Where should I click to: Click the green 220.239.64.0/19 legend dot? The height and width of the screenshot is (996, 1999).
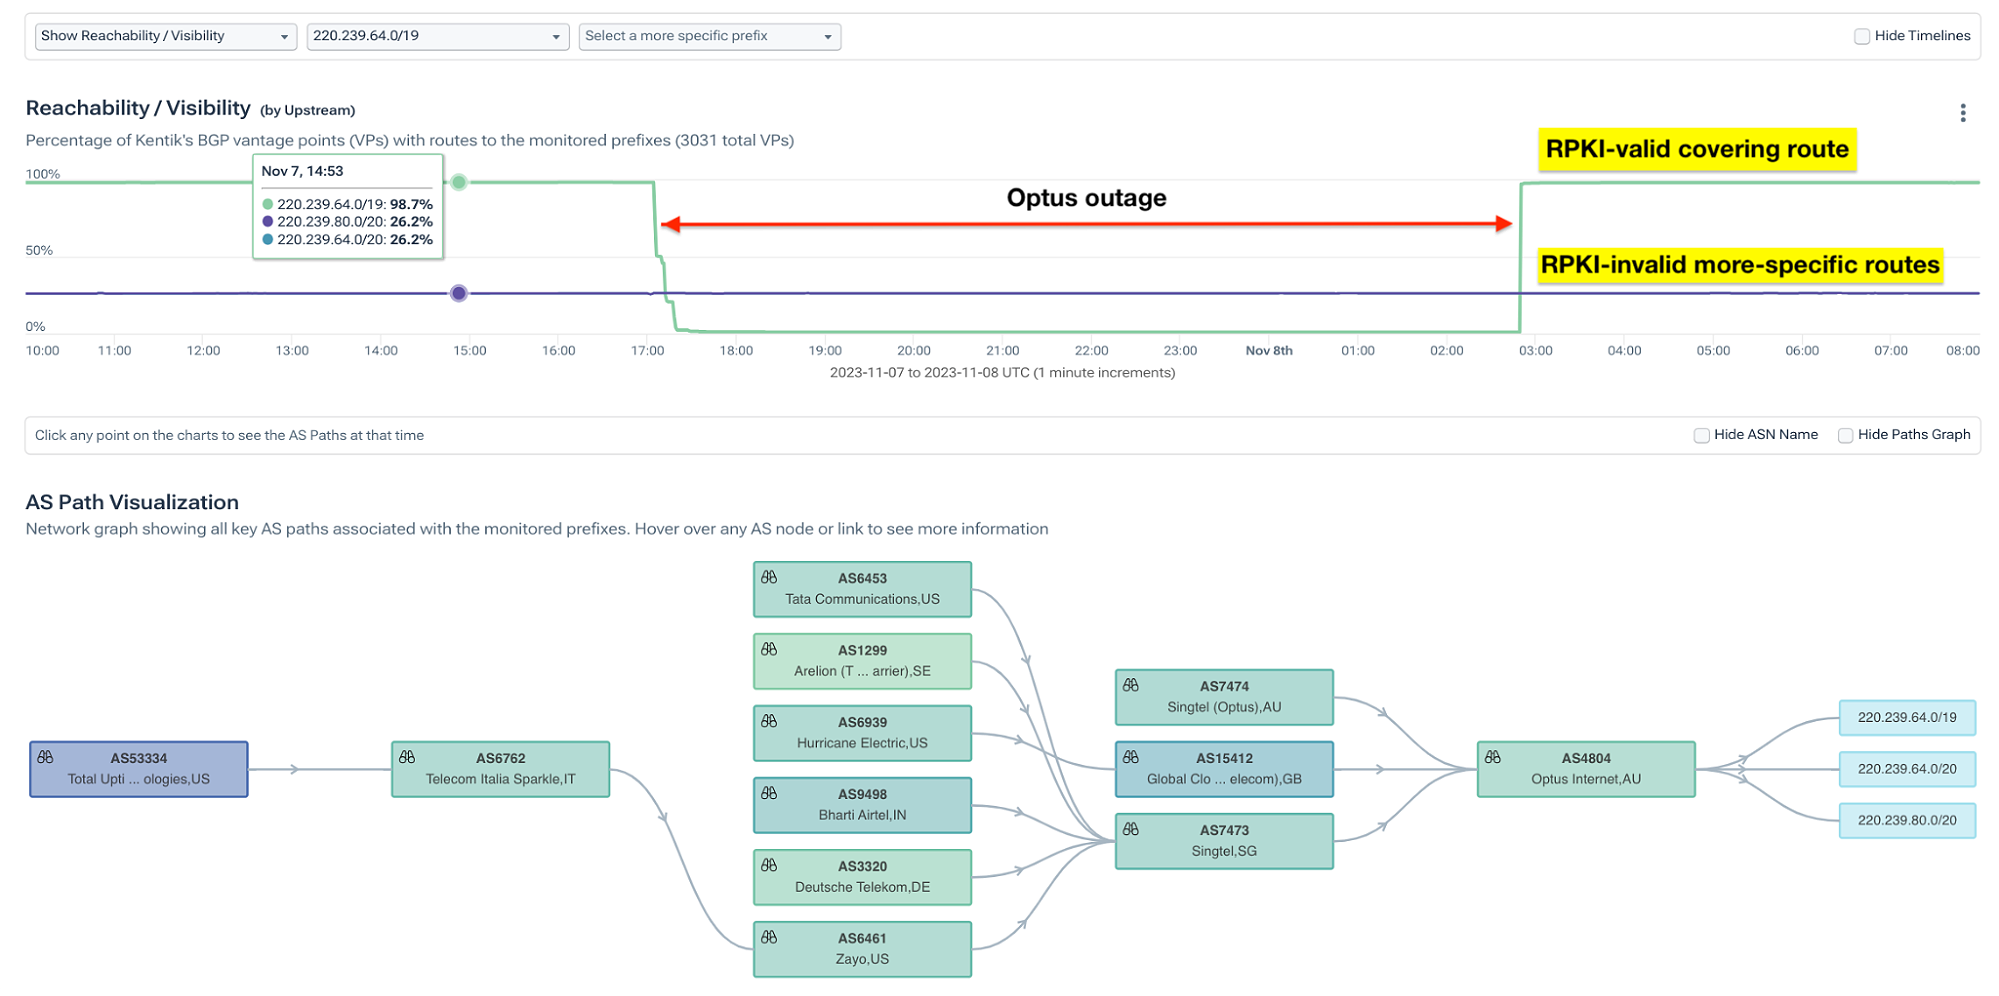[x=268, y=204]
